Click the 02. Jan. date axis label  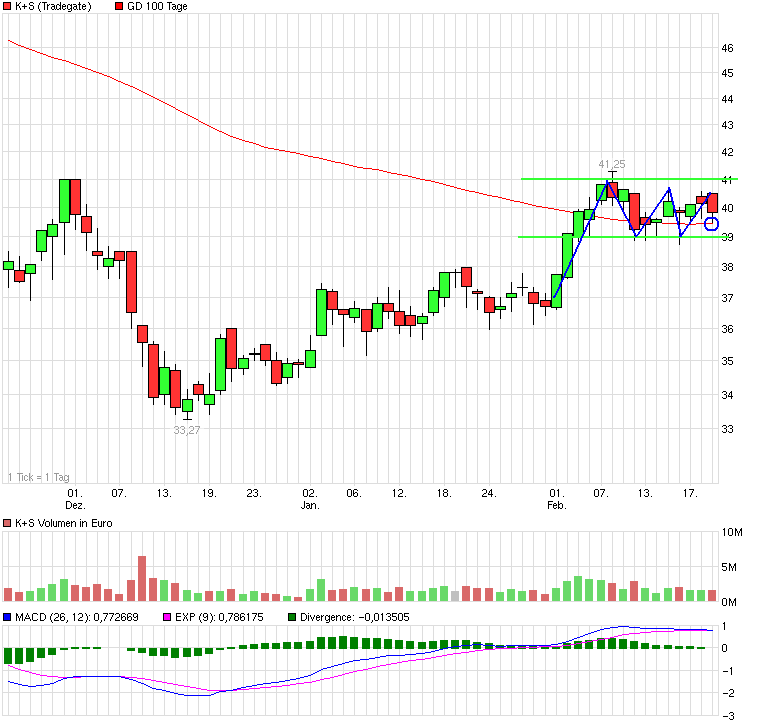point(310,499)
